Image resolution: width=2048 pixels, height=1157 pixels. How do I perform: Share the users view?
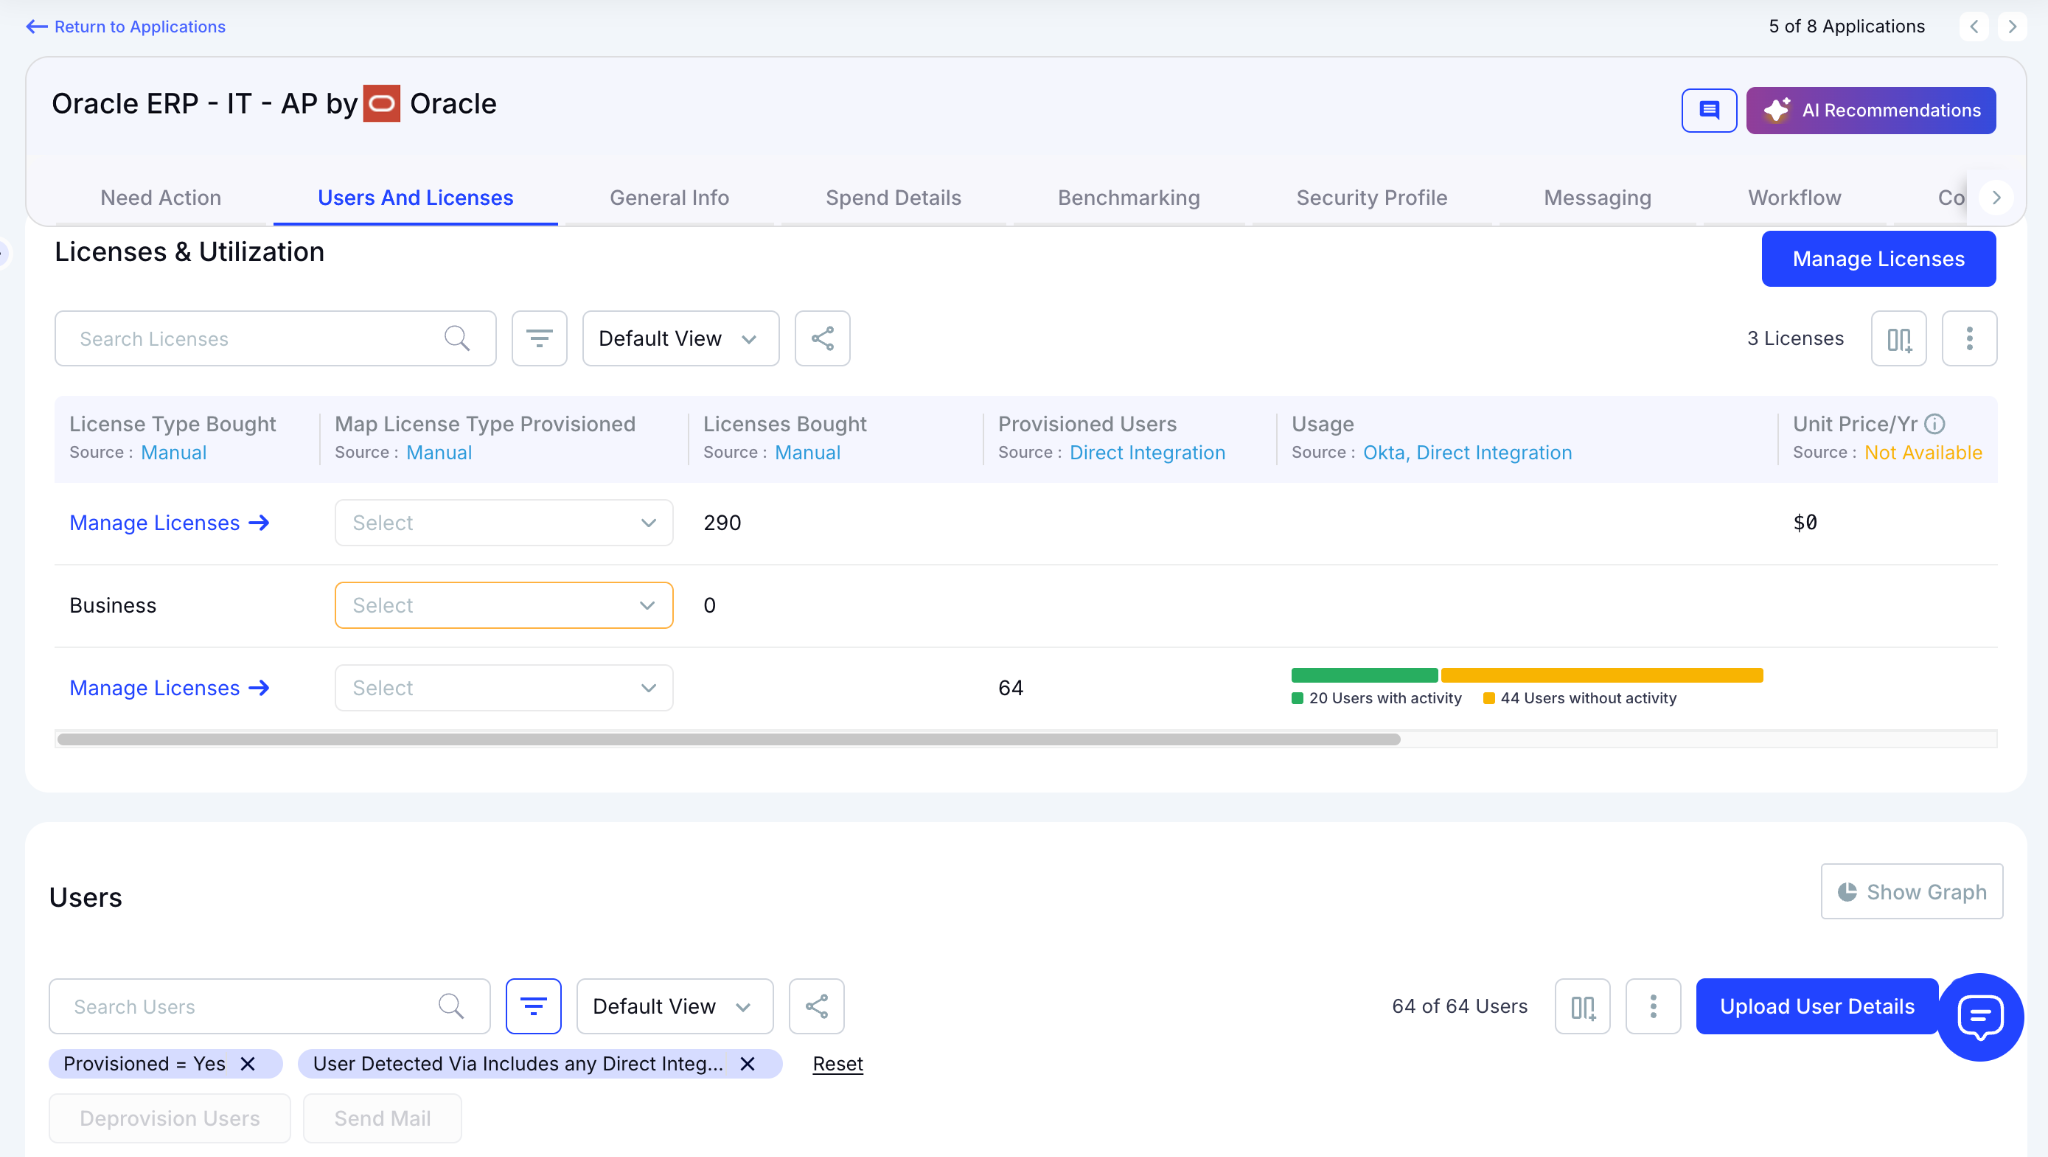816,1006
